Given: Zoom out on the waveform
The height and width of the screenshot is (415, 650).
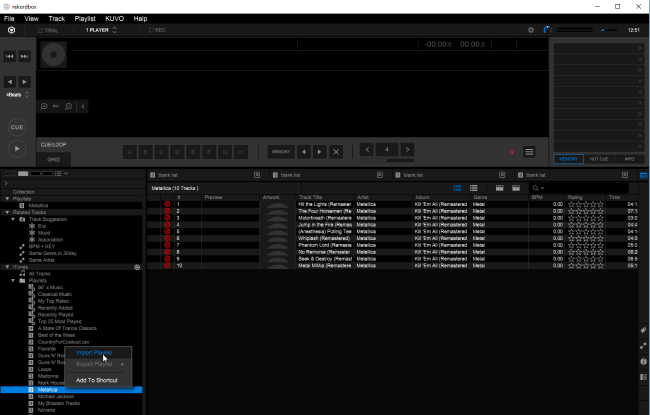Looking at the screenshot, I should click(69, 107).
